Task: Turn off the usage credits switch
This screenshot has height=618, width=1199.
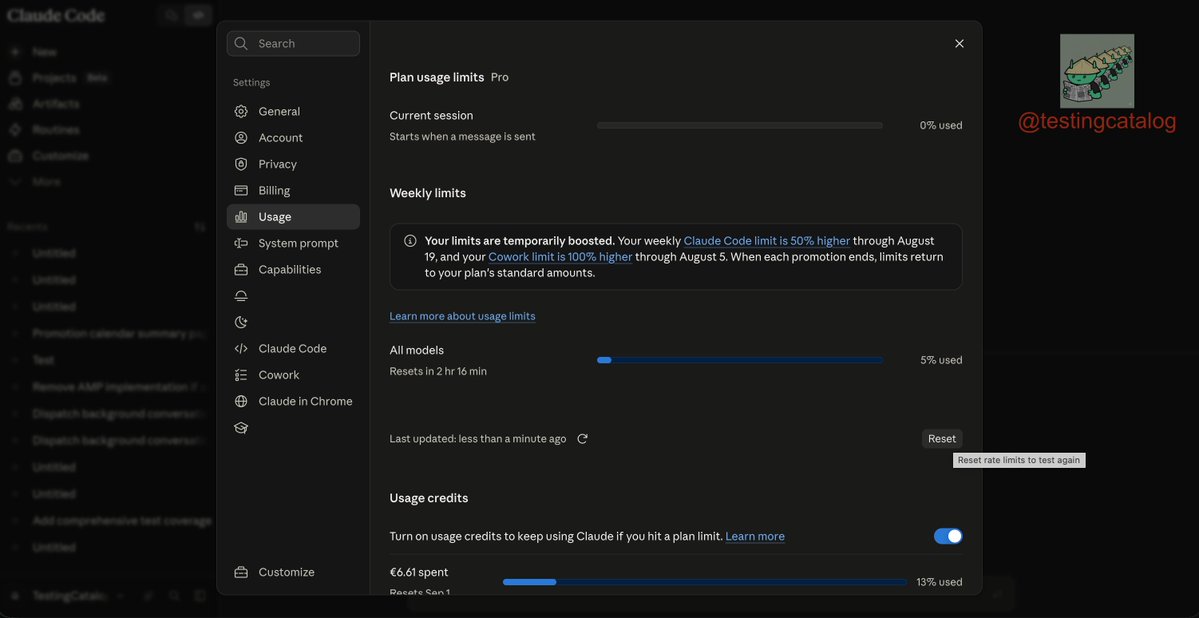Action: click(x=948, y=536)
